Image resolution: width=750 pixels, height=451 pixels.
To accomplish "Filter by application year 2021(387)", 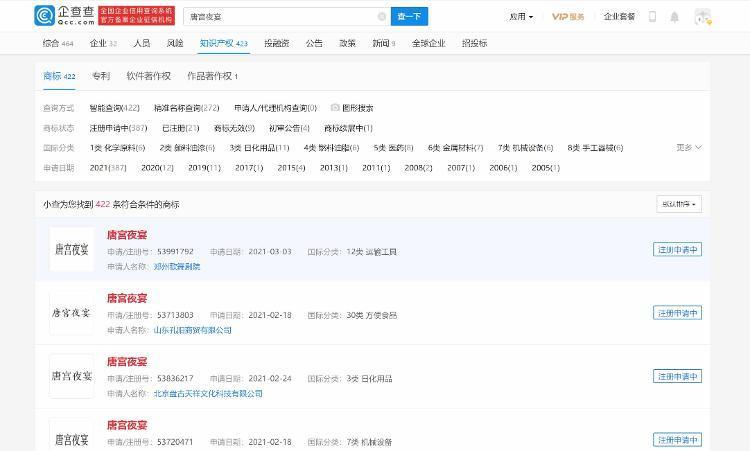I will (x=107, y=168).
